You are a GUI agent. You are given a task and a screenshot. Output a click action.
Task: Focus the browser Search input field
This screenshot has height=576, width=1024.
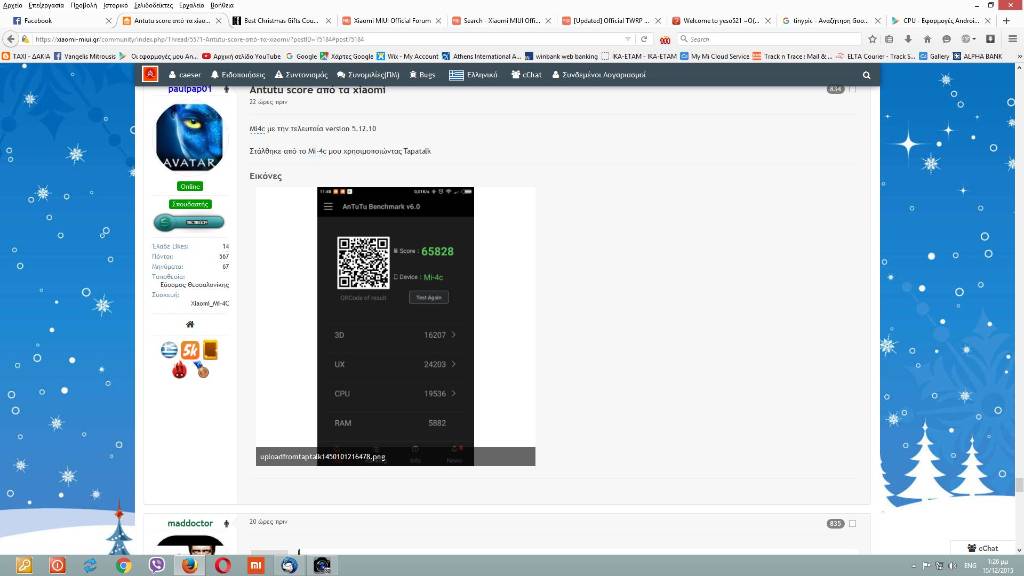769,39
